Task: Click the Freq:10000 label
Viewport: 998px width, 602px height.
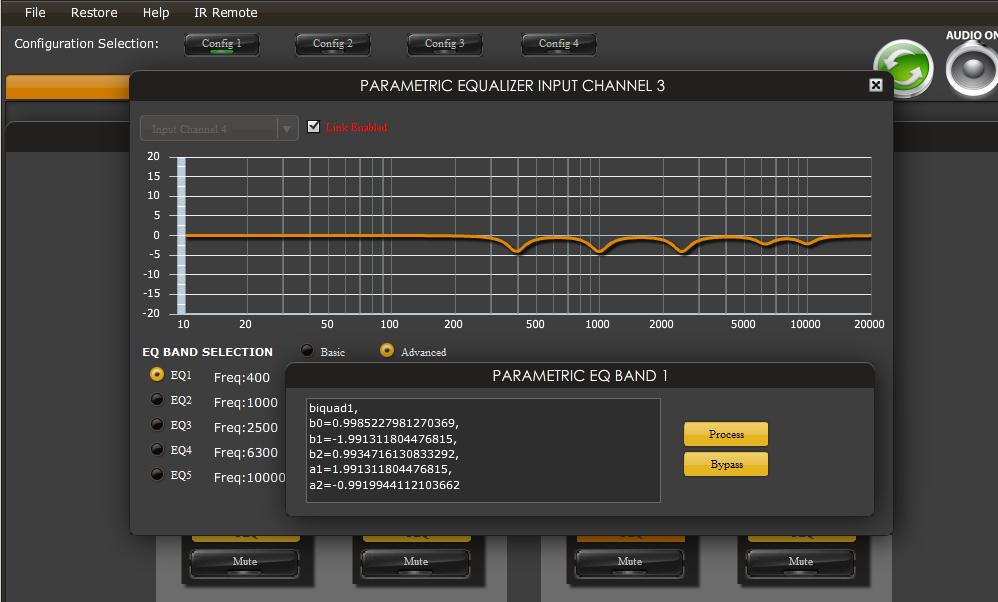Action: tap(250, 477)
